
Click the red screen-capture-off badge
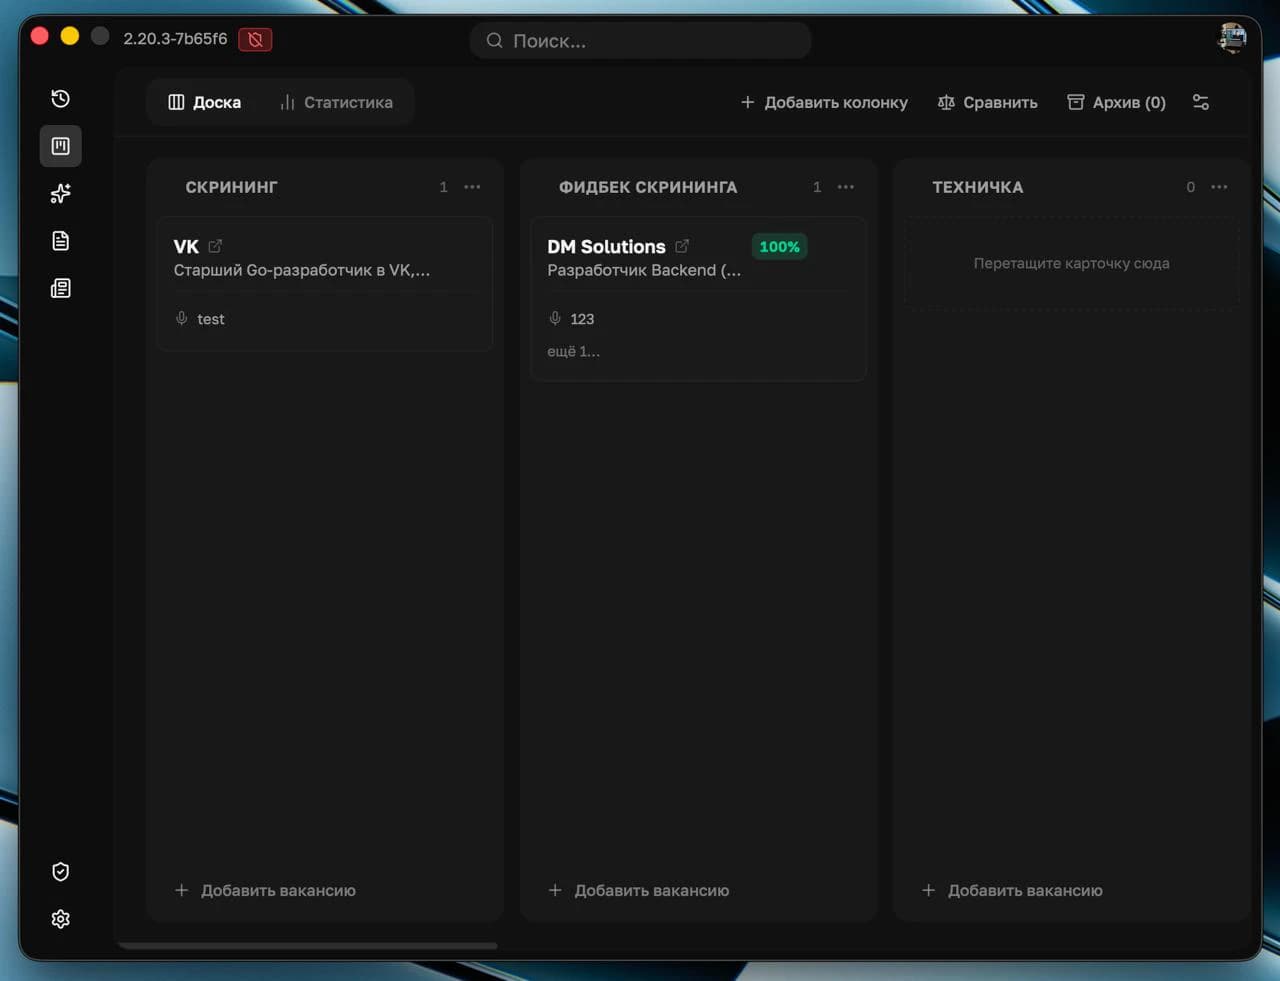point(255,39)
